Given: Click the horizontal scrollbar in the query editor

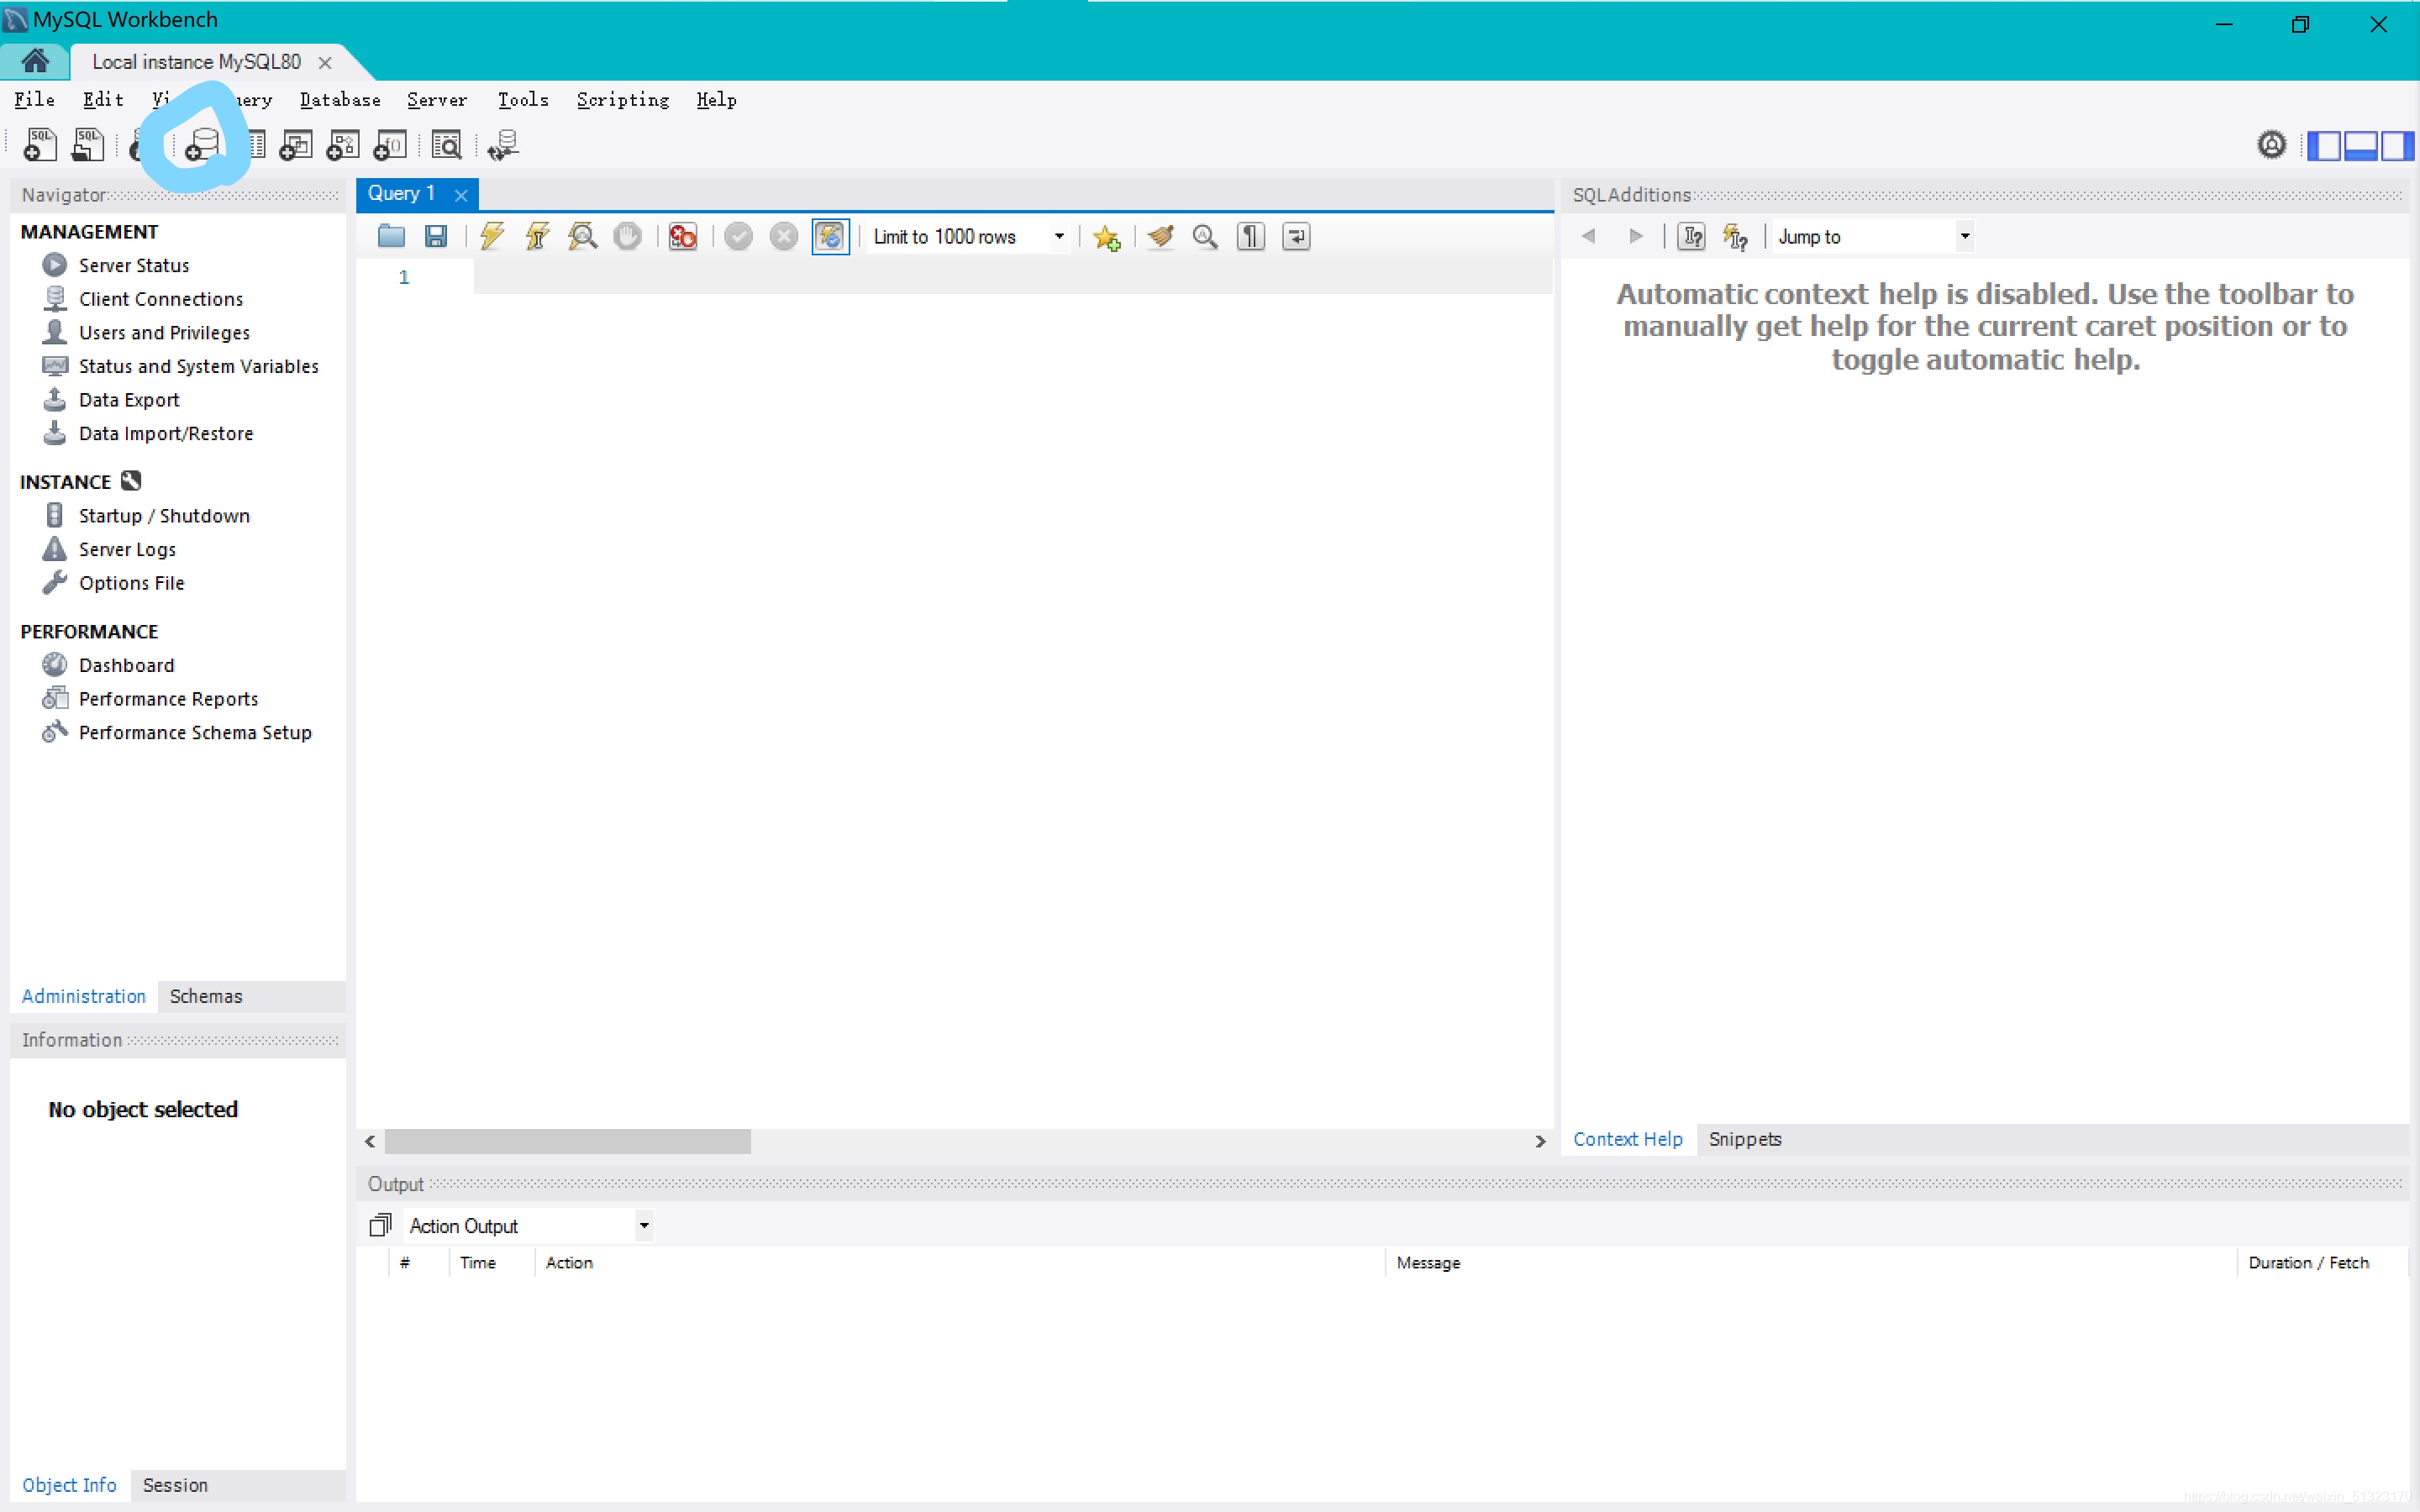Looking at the screenshot, I should pos(567,1141).
